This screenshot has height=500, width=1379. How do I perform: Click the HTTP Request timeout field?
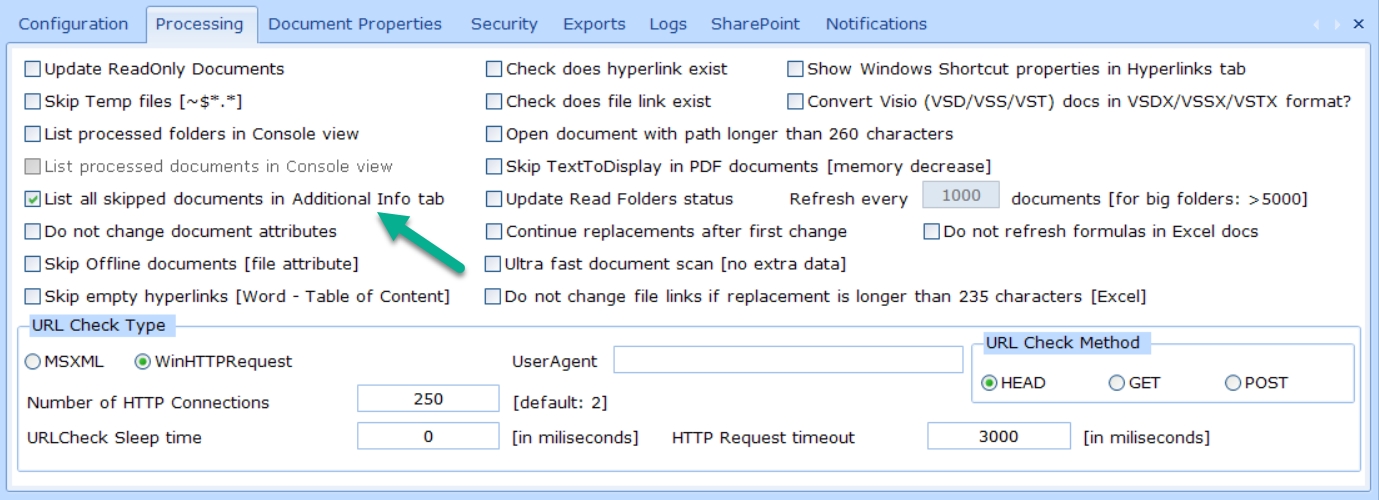(x=999, y=436)
